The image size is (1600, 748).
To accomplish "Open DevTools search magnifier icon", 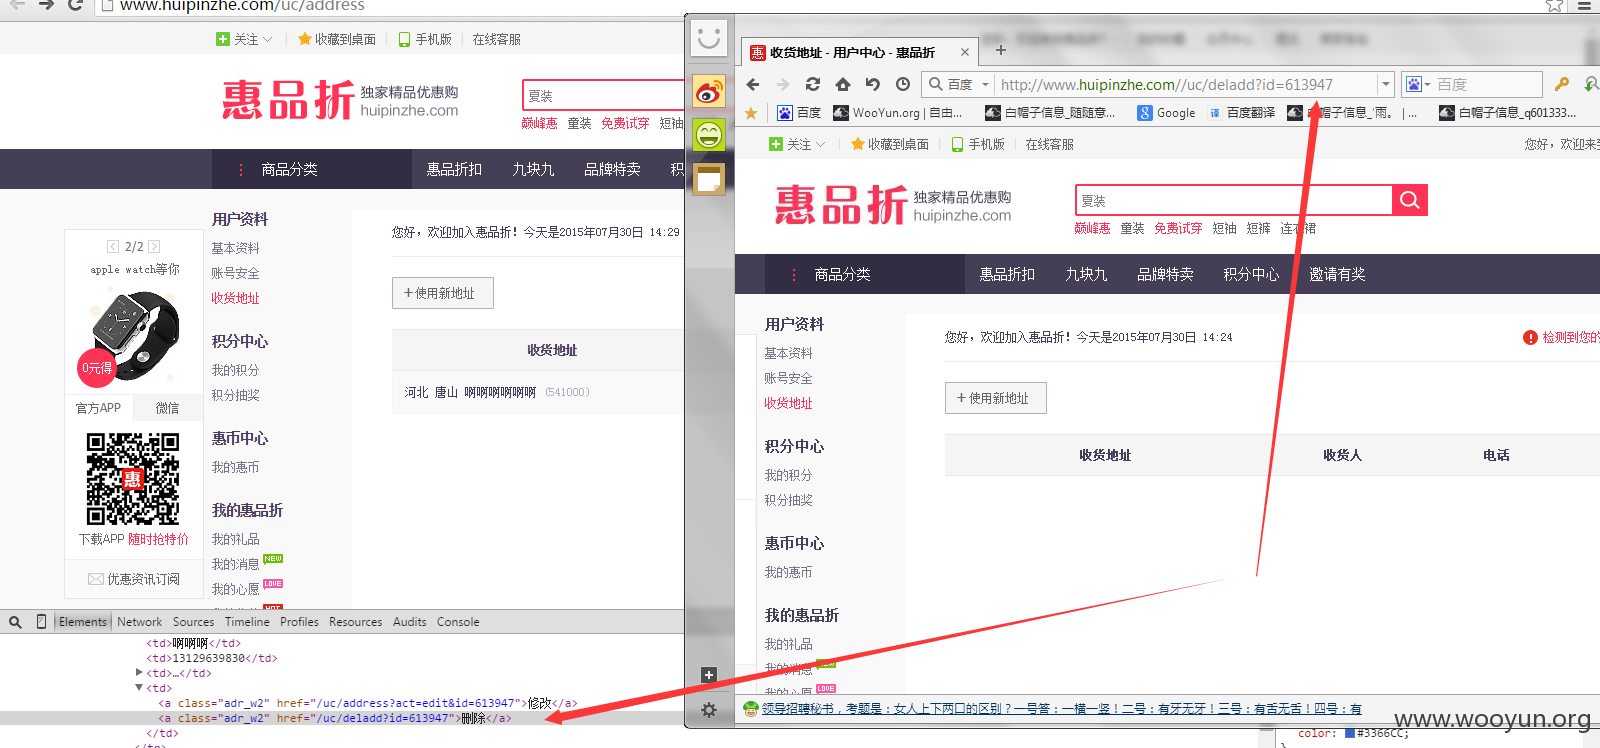I will tap(15, 622).
